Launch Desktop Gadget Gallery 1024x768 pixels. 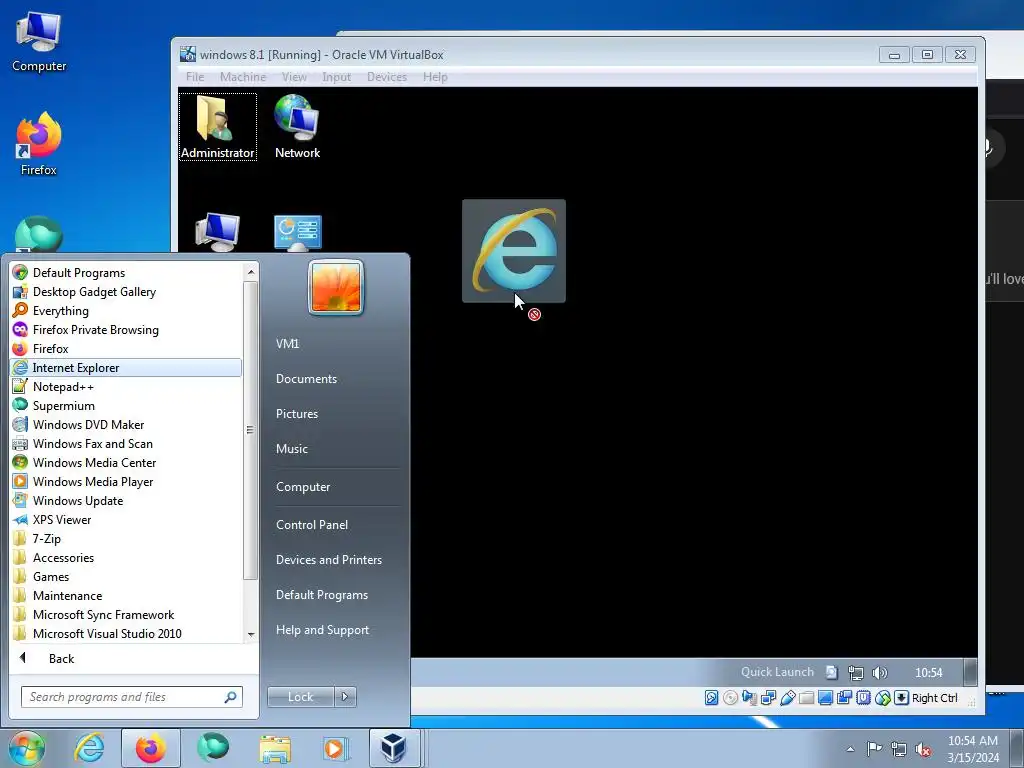tap(126, 291)
